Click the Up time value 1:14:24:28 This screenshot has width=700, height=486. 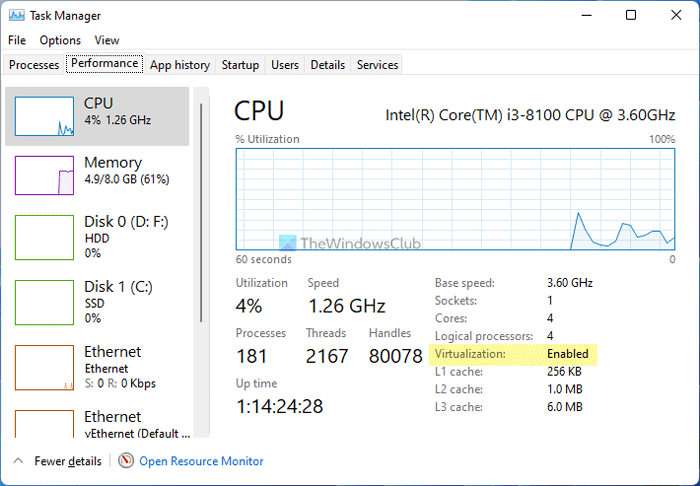click(x=279, y=406)
